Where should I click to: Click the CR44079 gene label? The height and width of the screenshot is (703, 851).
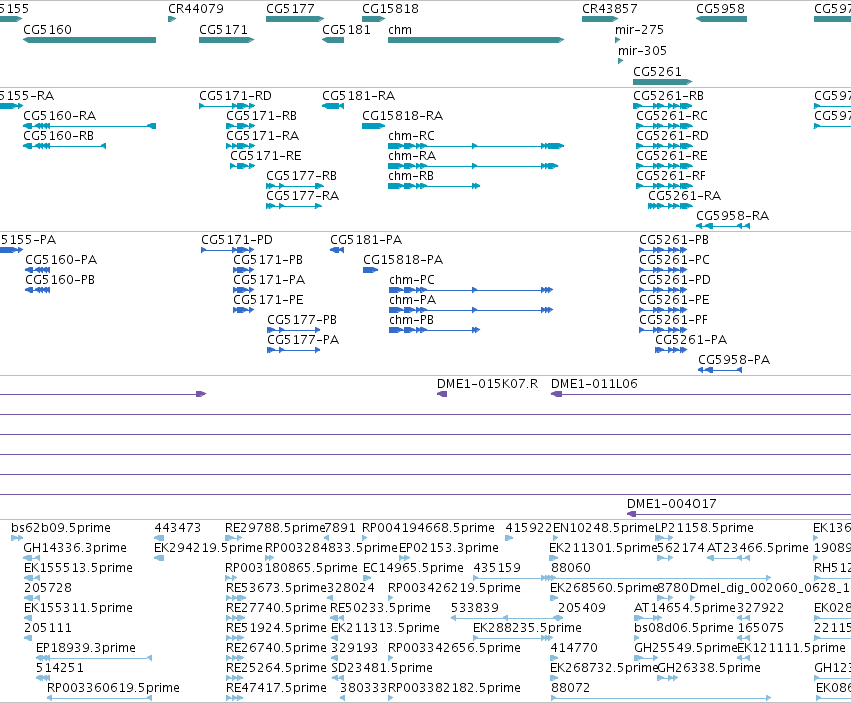[195, 9]
